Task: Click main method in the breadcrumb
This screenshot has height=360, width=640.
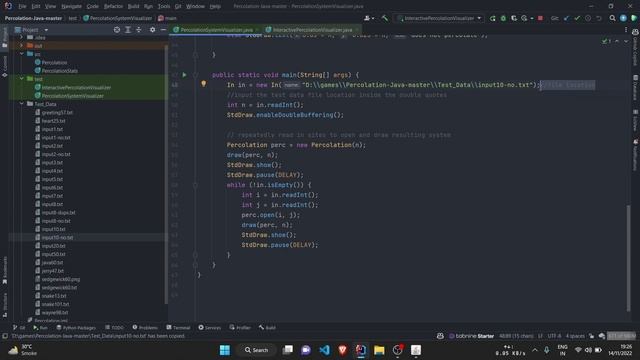Action: click(x=167, y=18)
